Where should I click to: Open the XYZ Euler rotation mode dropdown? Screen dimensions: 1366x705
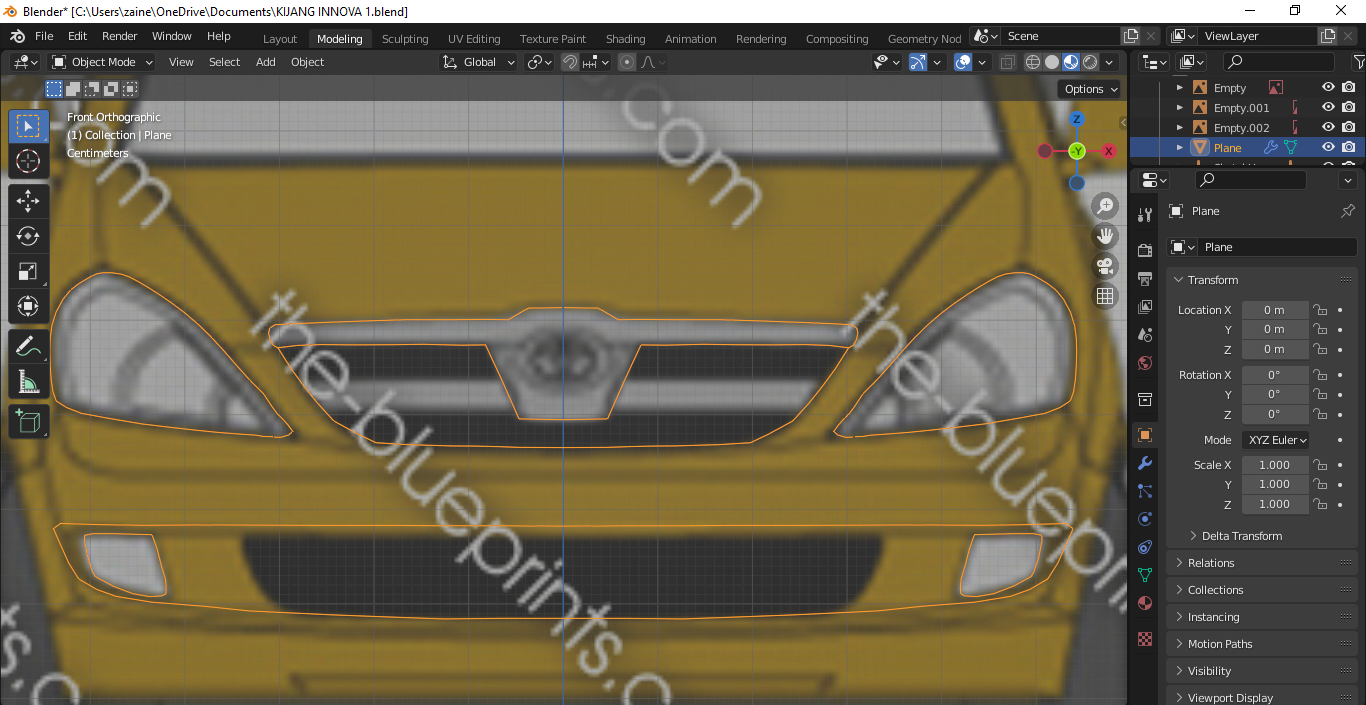click(1276, 440)
